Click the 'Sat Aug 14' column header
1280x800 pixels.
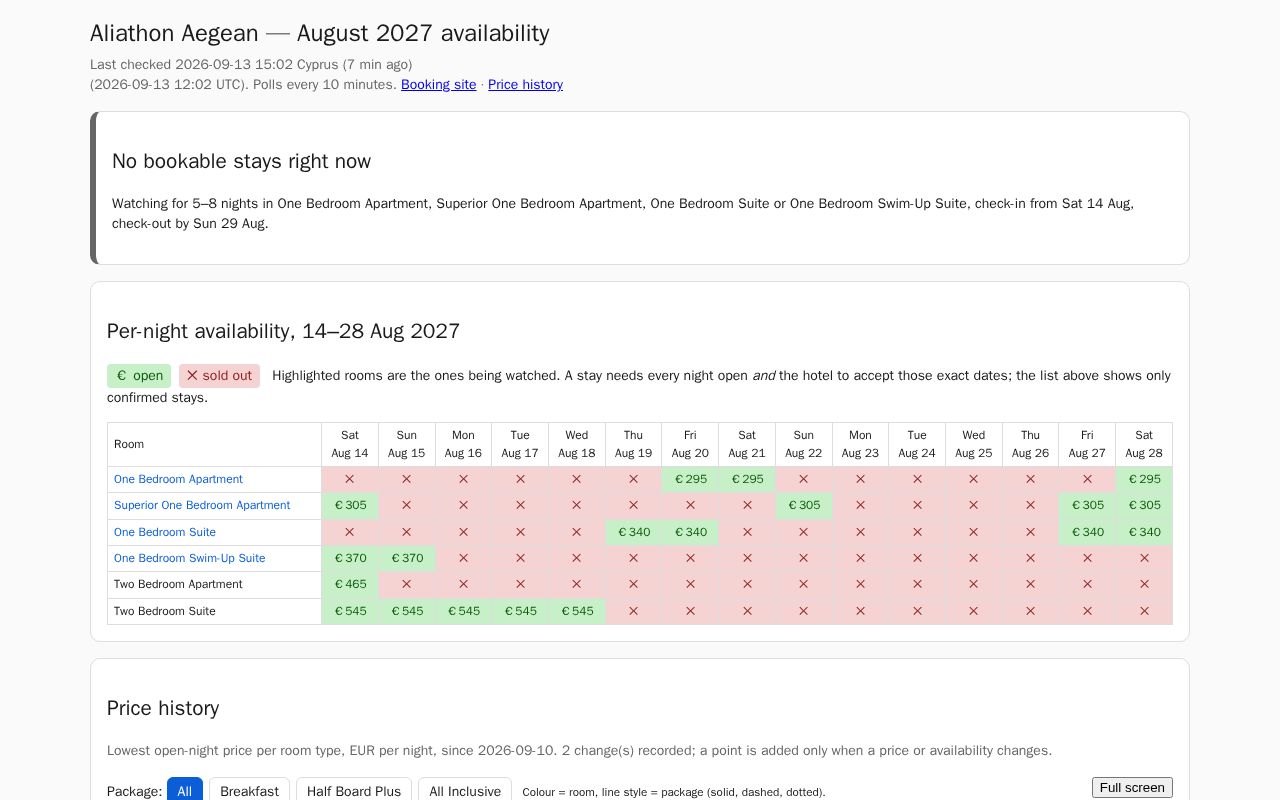pos(350,444)
